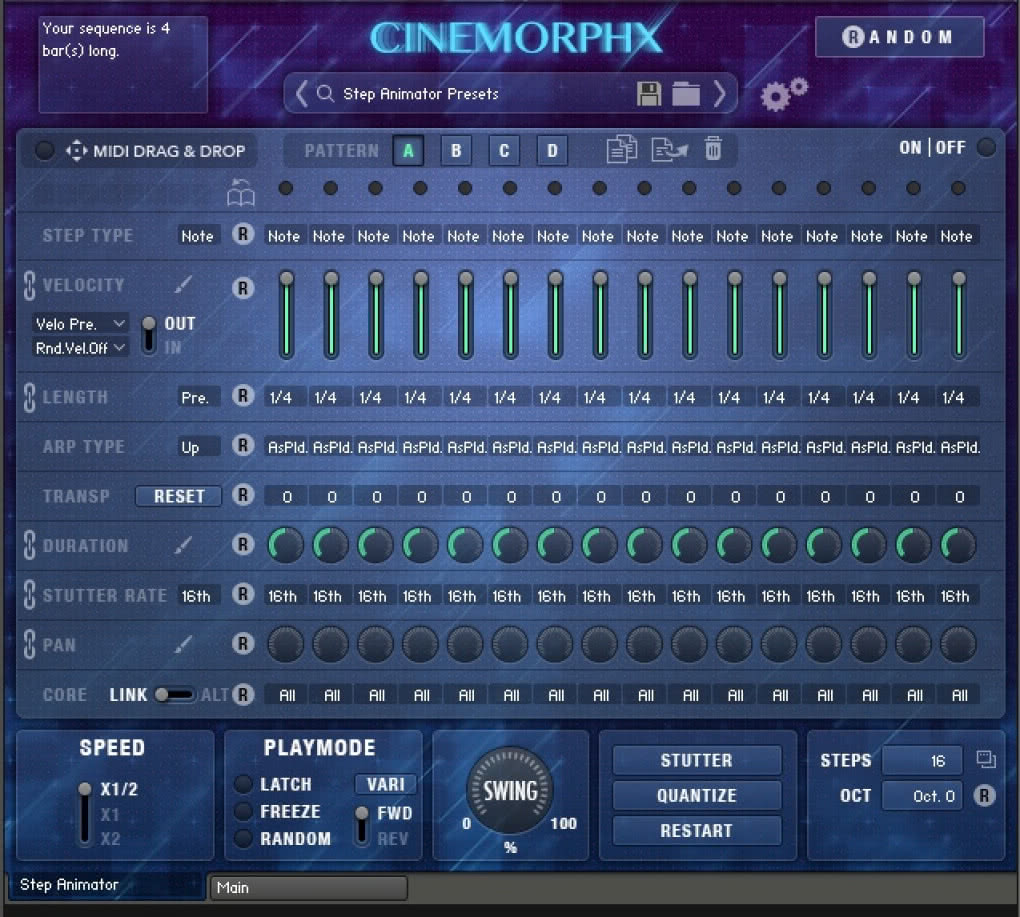Randomize Velocity row with R button
Screen dimensions: 1020x917
243,288
